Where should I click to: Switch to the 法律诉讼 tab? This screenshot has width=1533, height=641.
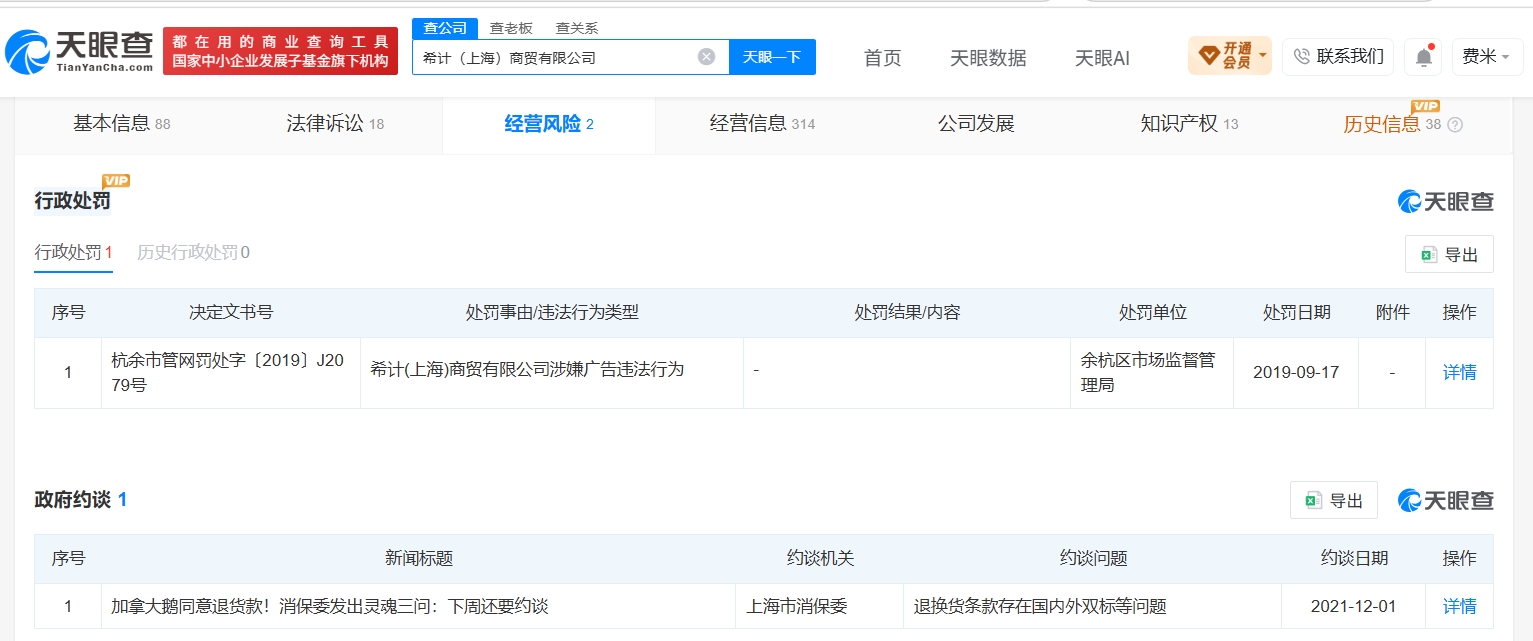pos(335,124)
